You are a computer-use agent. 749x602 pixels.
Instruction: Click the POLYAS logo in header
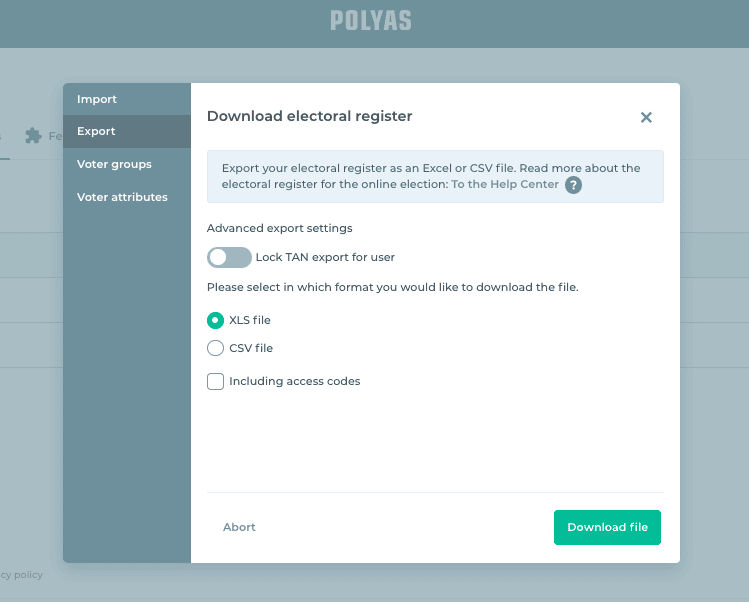point(371,20)
